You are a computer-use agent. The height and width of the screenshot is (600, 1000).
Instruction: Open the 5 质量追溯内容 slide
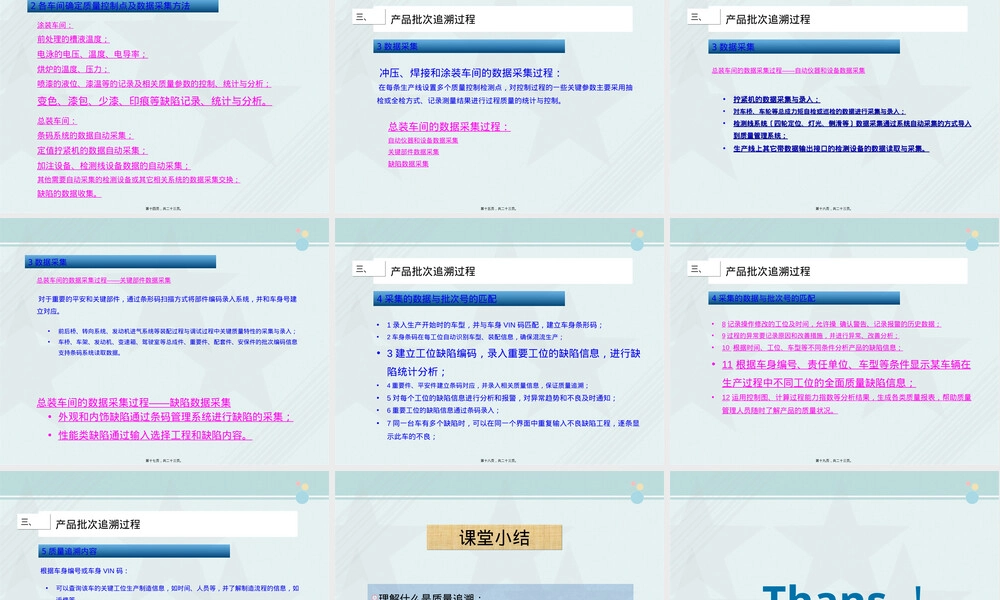point(165,536)
